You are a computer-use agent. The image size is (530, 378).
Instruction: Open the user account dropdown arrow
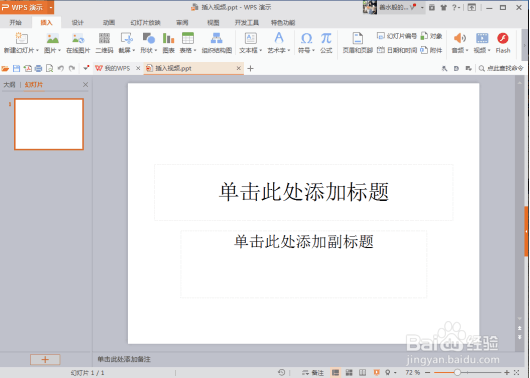[x=422, y=7]
